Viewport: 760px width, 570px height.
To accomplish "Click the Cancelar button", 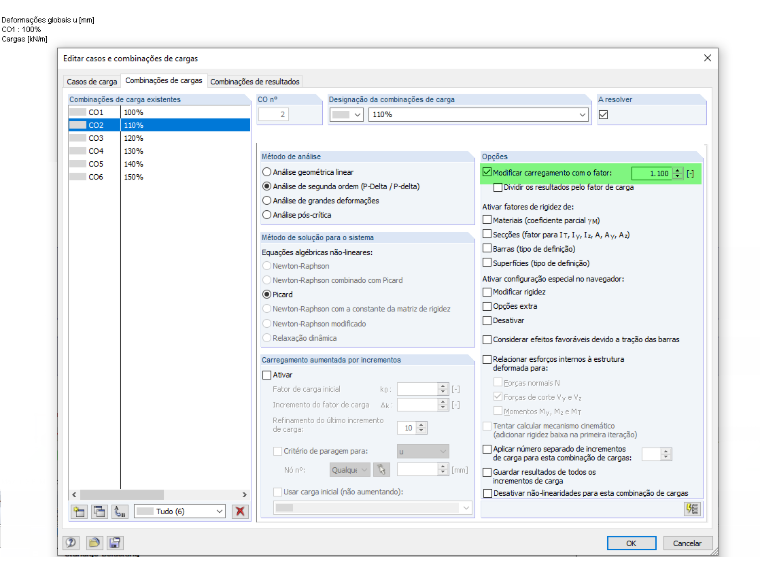I will point(687,543).
